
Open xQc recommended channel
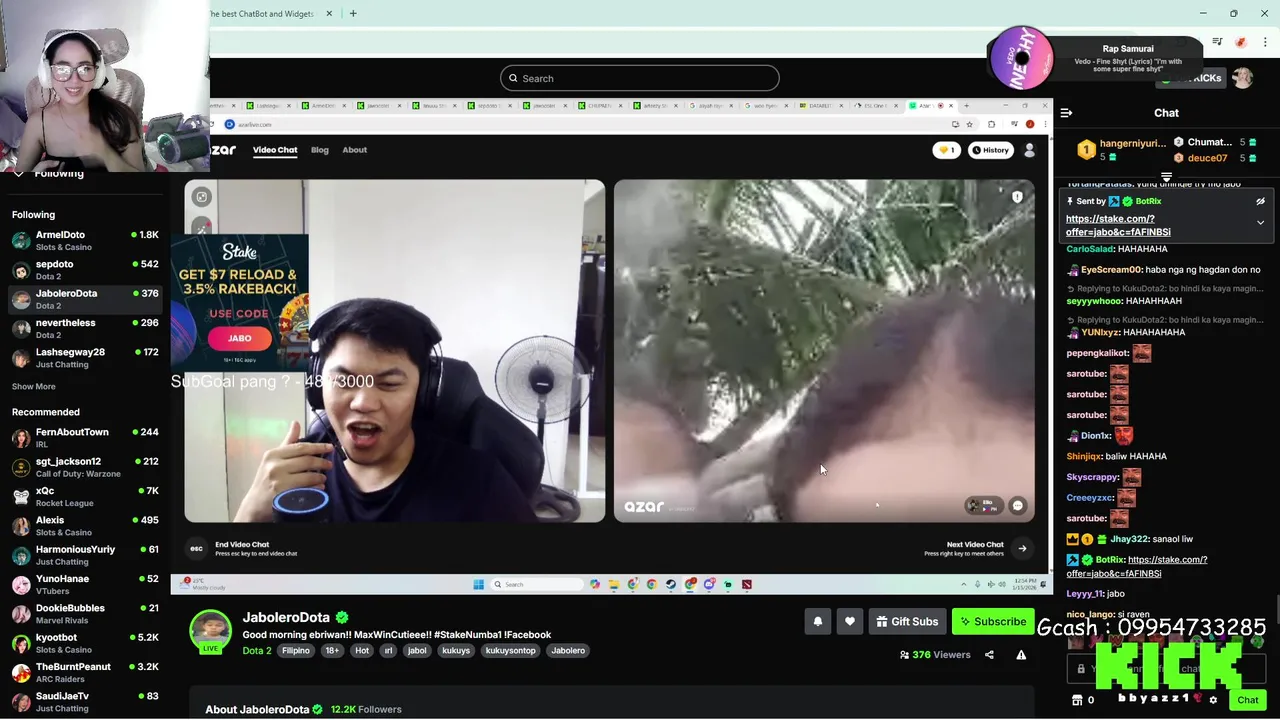pyautogui.click(x=85, y=496)
